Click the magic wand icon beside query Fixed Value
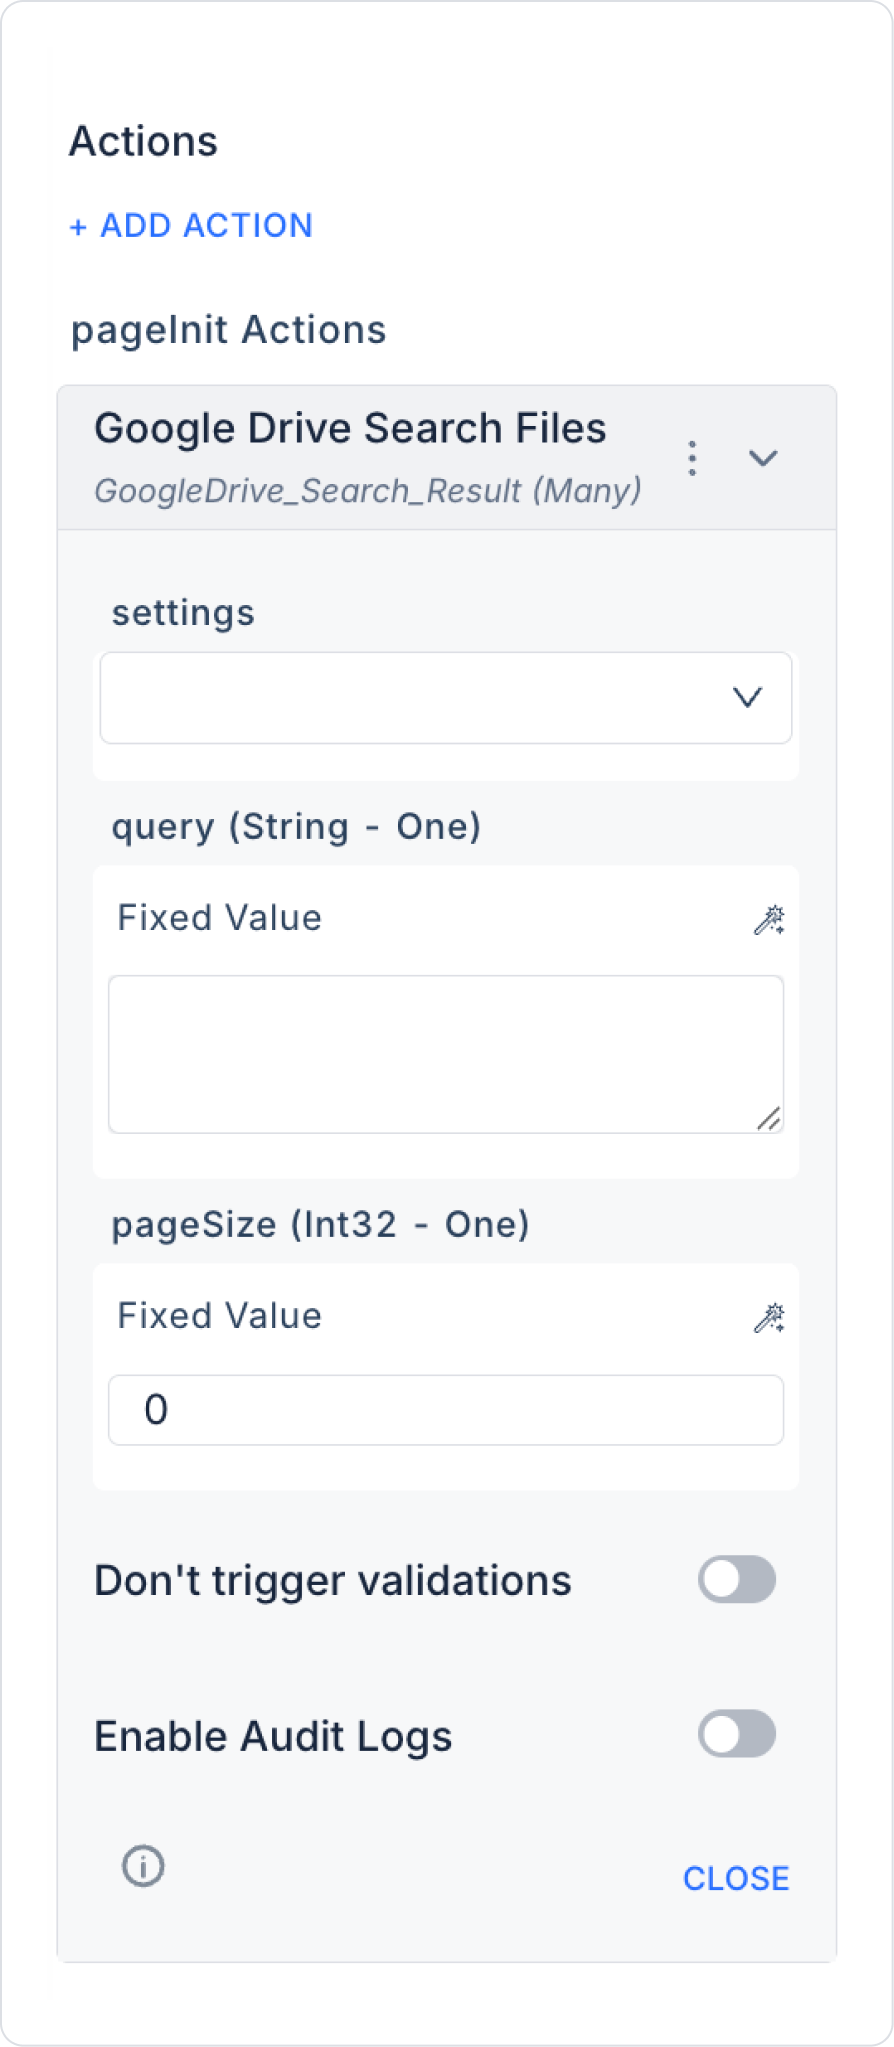The width and height of the screenshot is (894, 2047). click(769, 919)
